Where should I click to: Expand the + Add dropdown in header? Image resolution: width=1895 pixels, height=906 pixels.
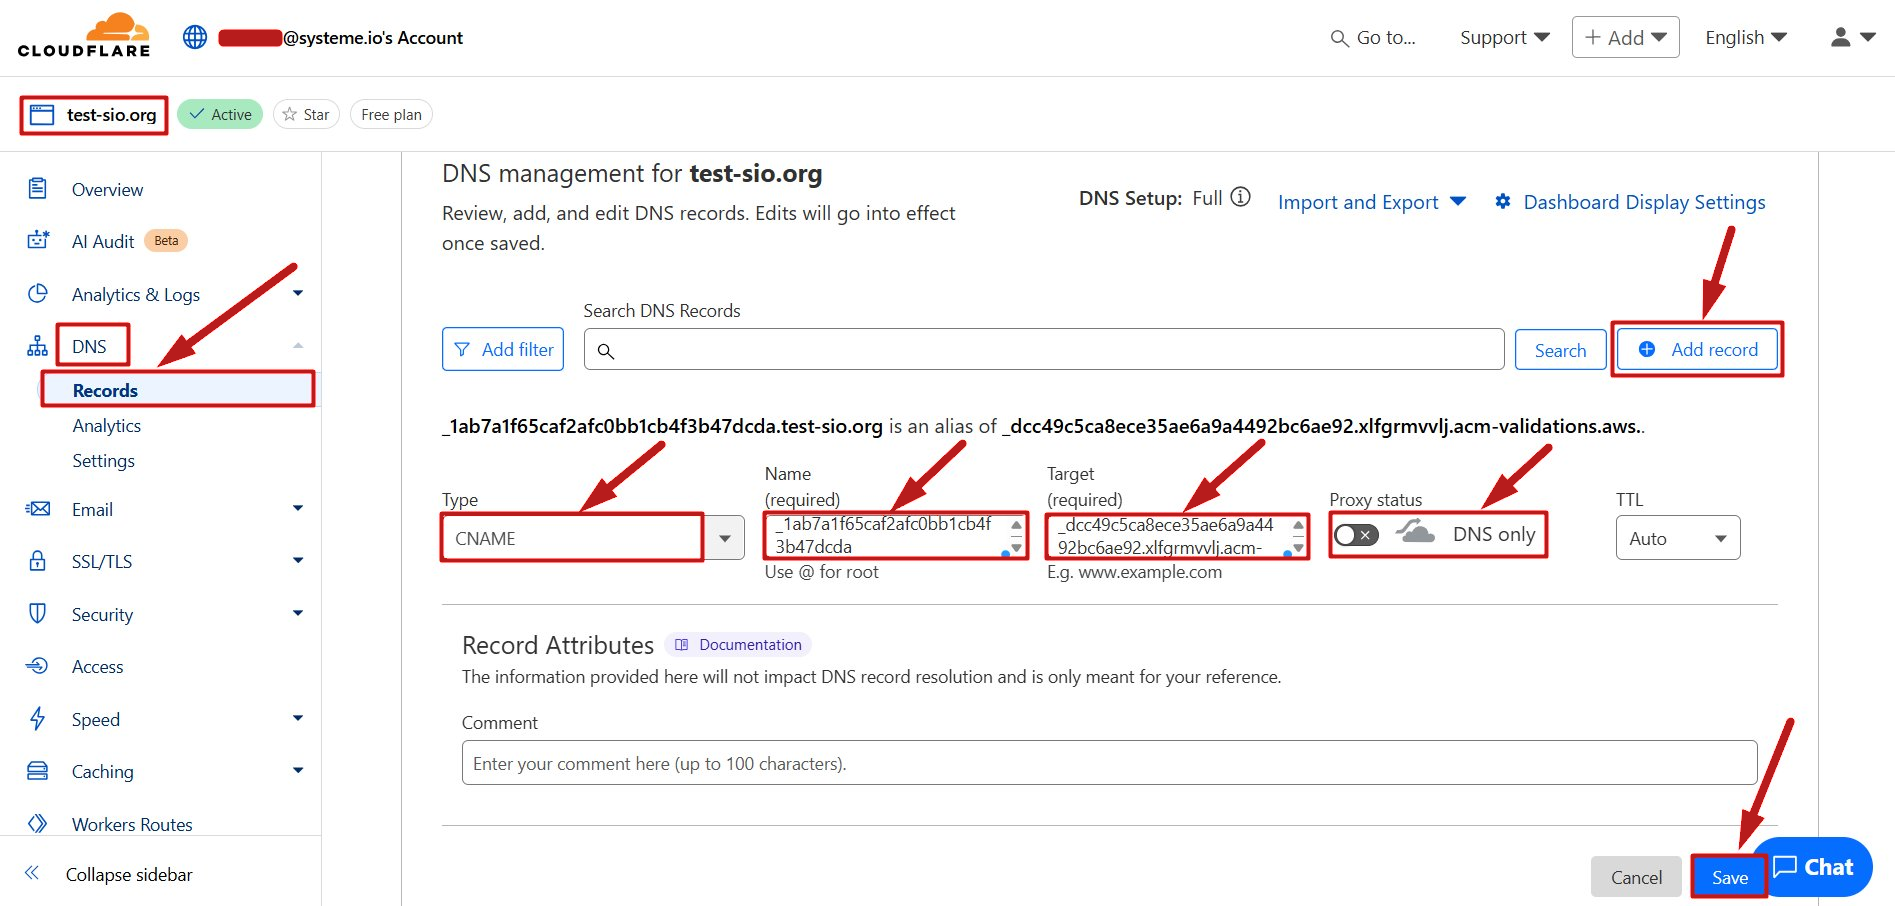[1626, 37]
